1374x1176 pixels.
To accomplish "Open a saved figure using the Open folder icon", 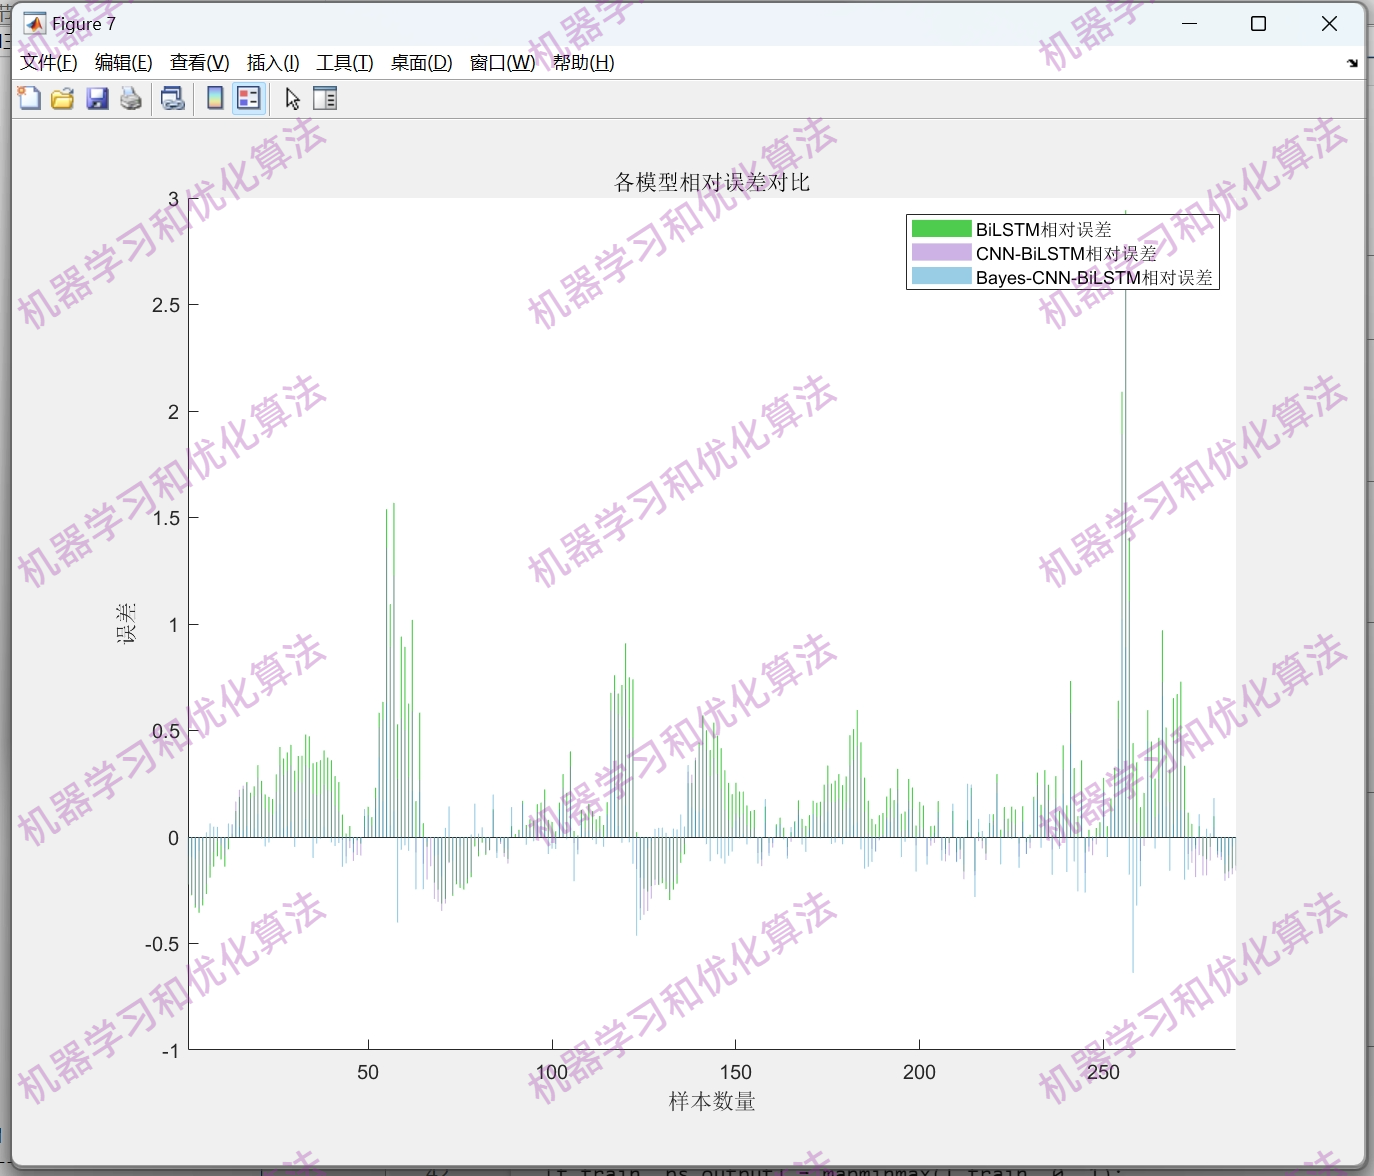I will (x=62, y=98).
